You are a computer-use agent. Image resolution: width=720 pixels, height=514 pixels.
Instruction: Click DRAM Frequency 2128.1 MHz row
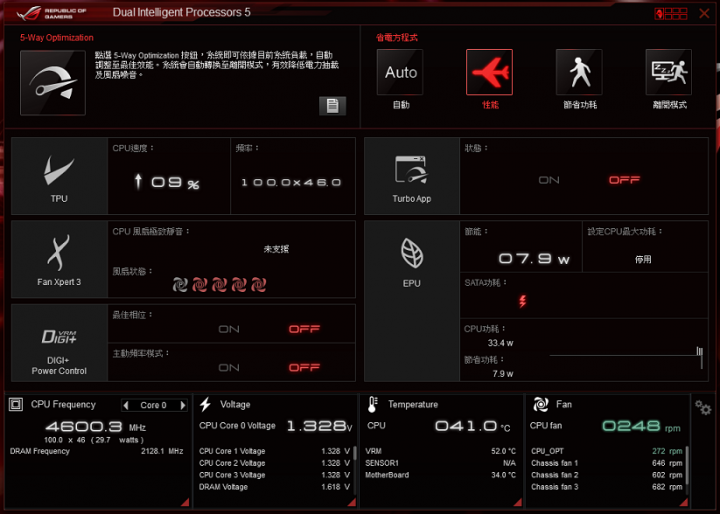(x=96, y=451)
